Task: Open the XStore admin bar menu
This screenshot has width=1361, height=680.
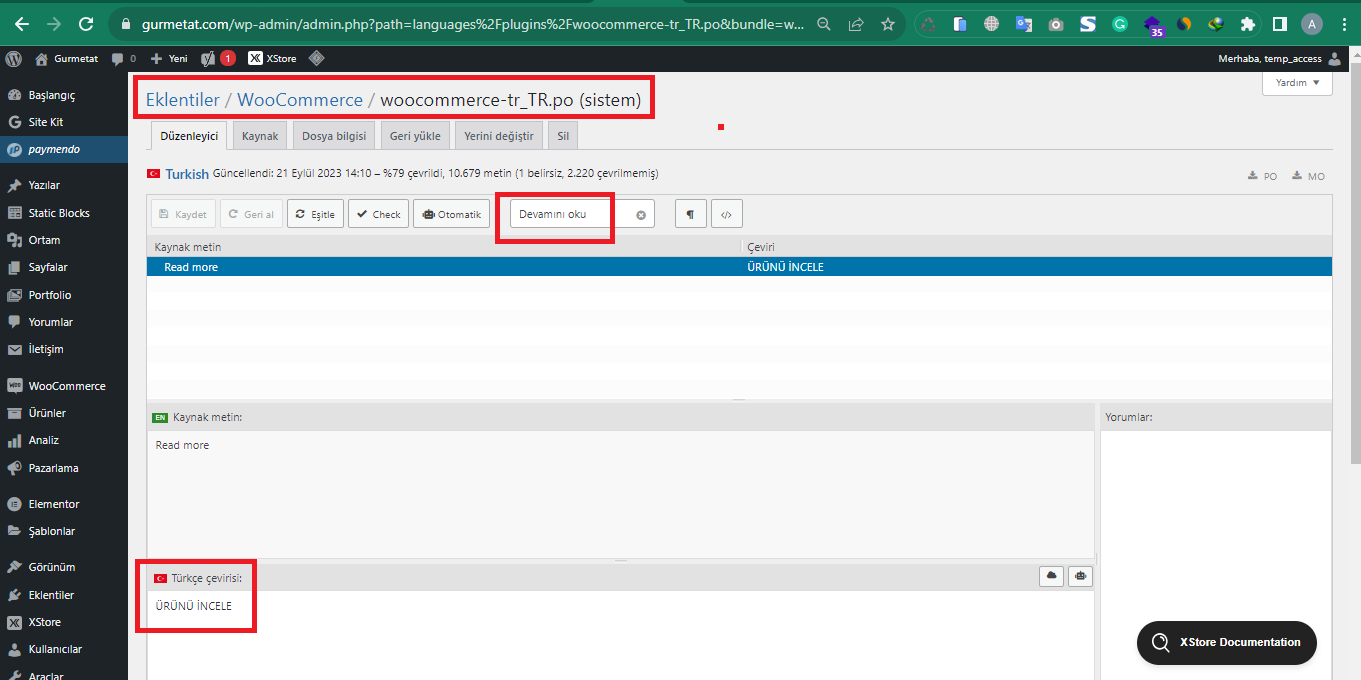Action: pyautogui.click(x=272, y=59)
